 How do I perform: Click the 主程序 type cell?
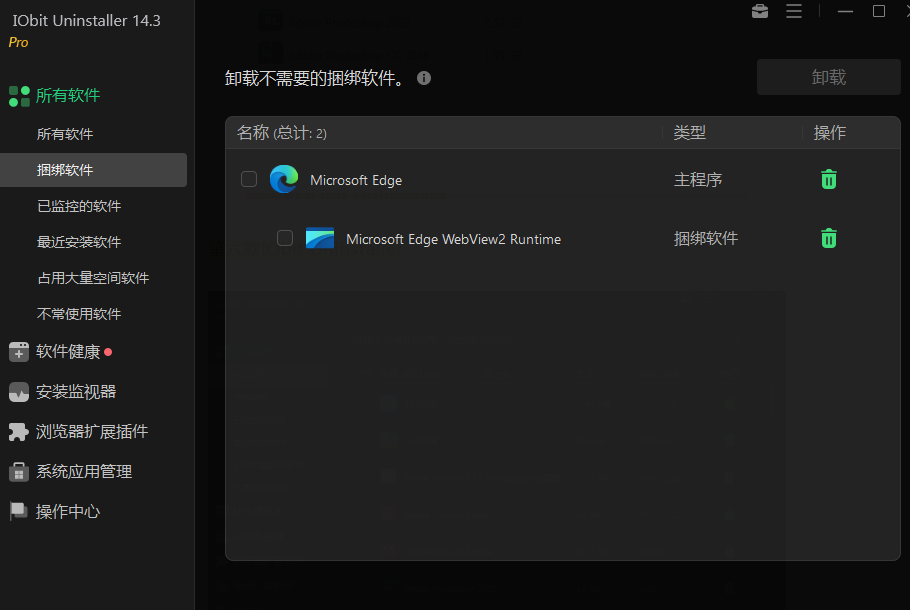point(698,180)
